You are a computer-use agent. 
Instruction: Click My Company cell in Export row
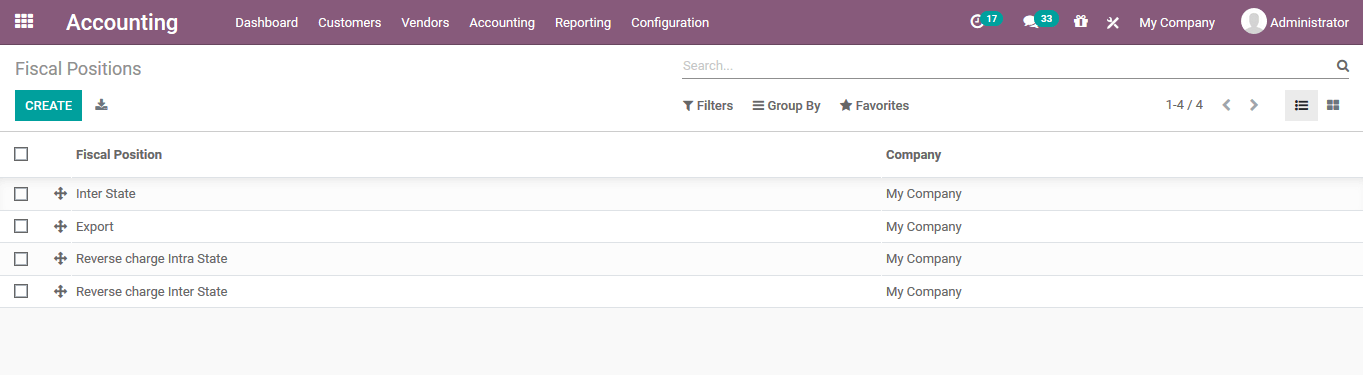[924, 227]
